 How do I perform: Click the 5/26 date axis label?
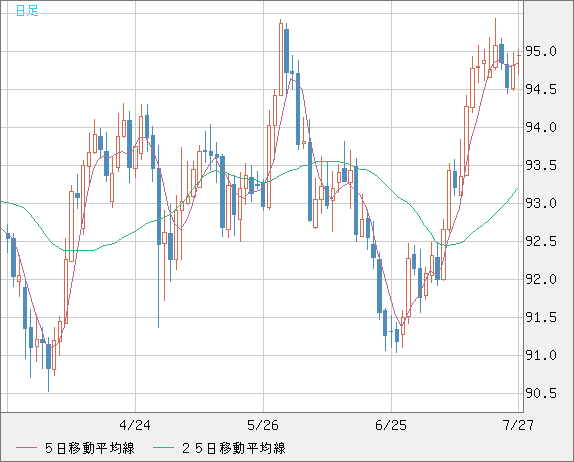[x=263, y=425]
